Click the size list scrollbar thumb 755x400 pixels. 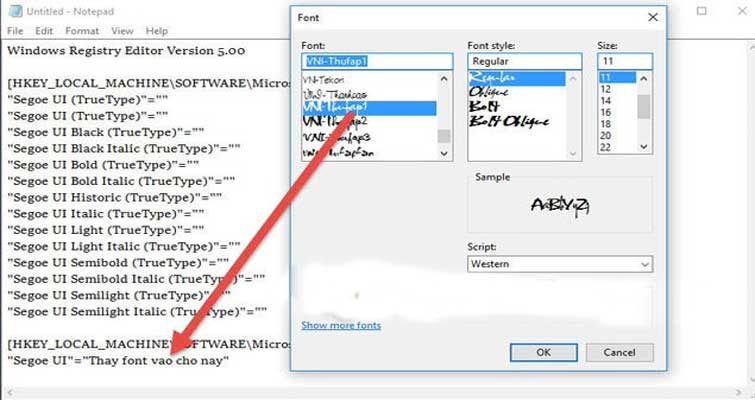(644, 106)
